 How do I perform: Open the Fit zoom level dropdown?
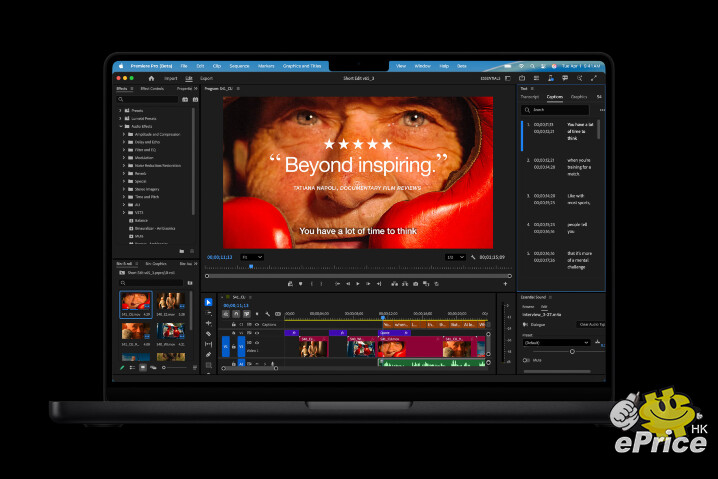click(x=252, y=257)
